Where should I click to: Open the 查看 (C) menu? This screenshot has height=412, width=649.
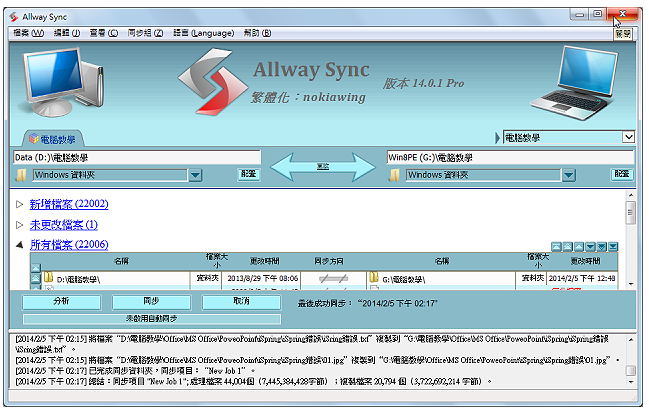click(x=103, y=33)
